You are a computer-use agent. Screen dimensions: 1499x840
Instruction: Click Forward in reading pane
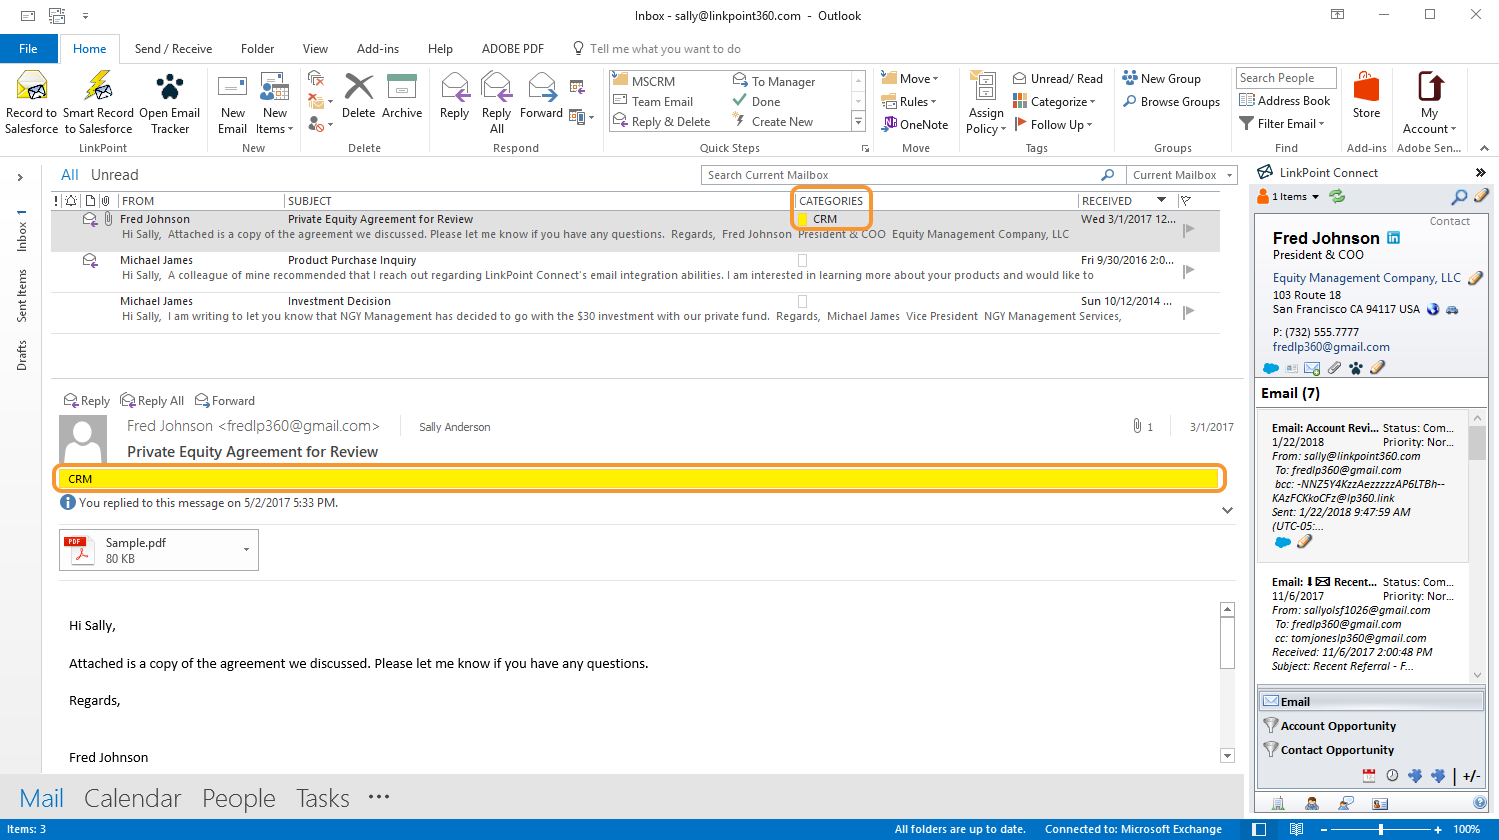tap(225, 401)
